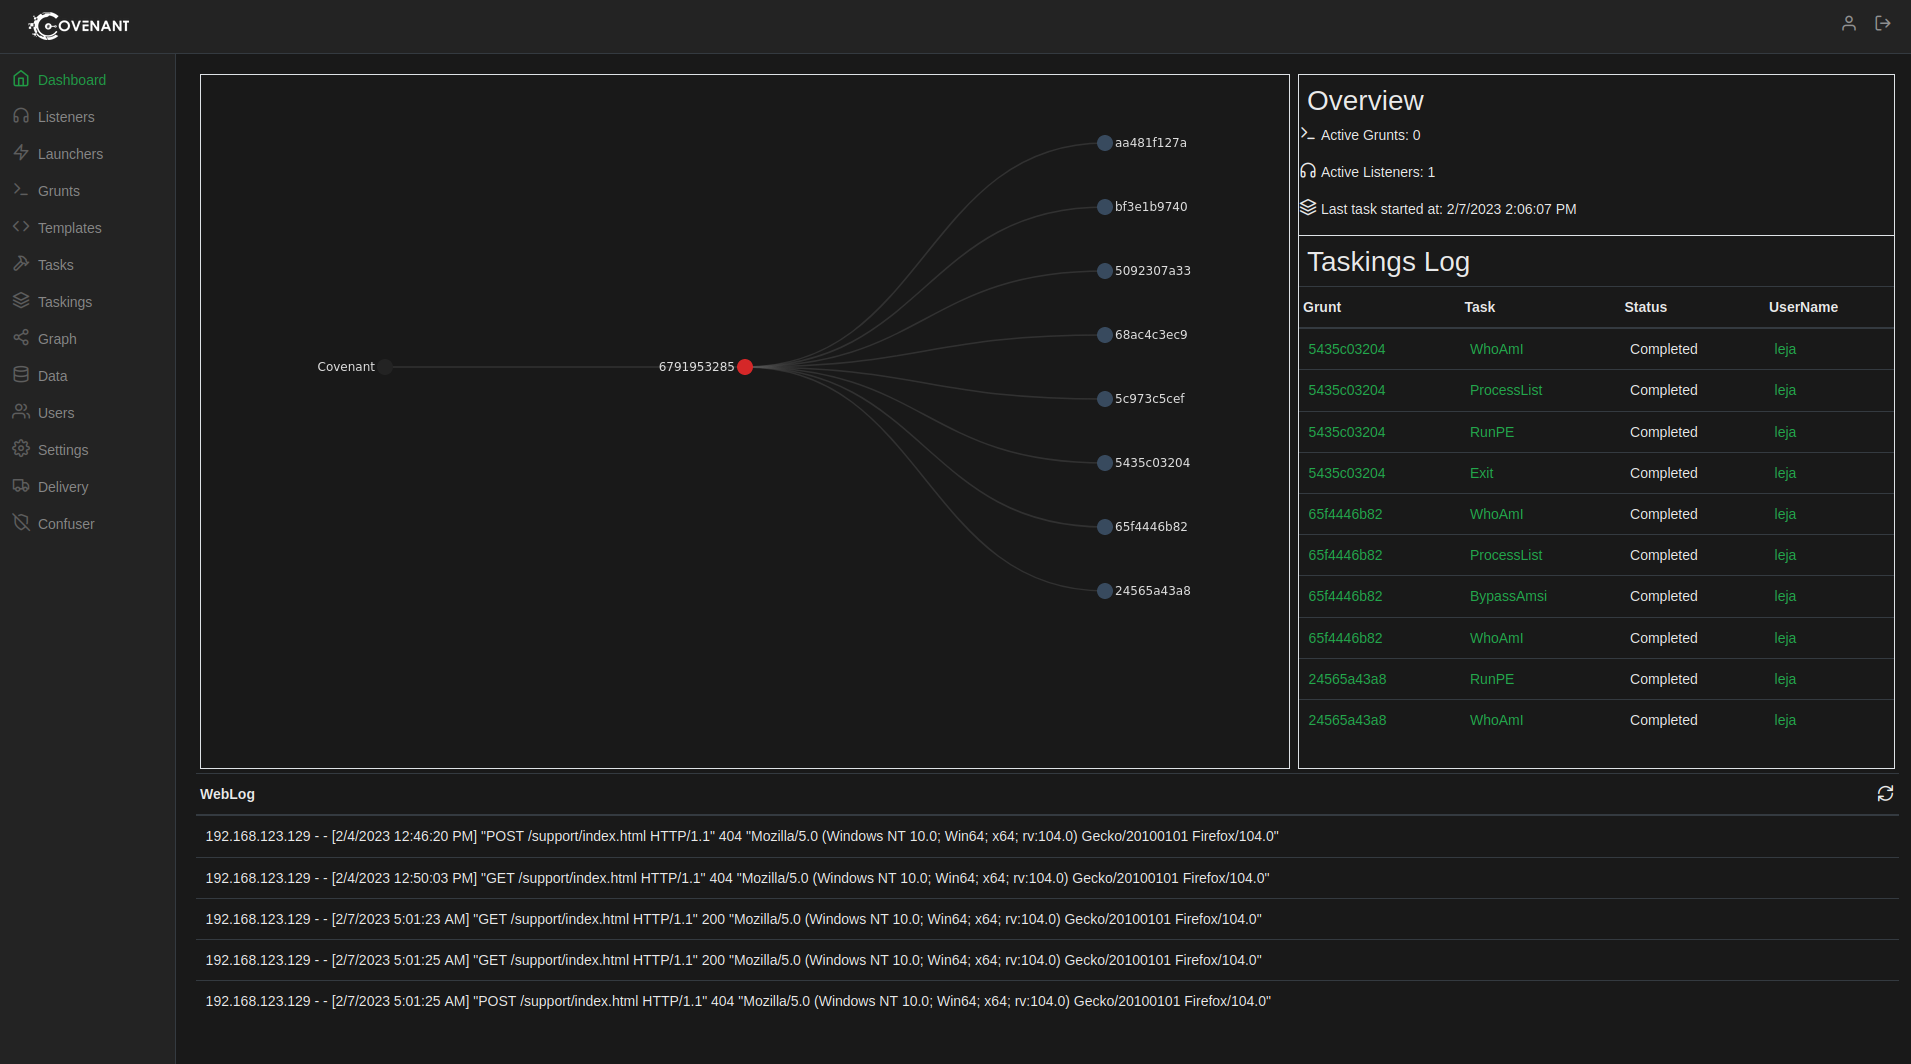Open the Grunts page from sidebar
1911x1064 pixels.
point(58,191)
